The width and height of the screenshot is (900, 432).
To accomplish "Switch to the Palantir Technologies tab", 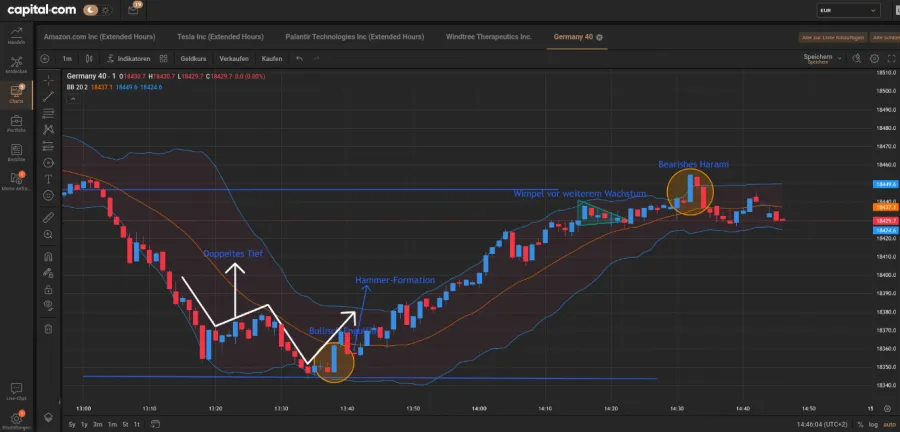I will (346, 36).
